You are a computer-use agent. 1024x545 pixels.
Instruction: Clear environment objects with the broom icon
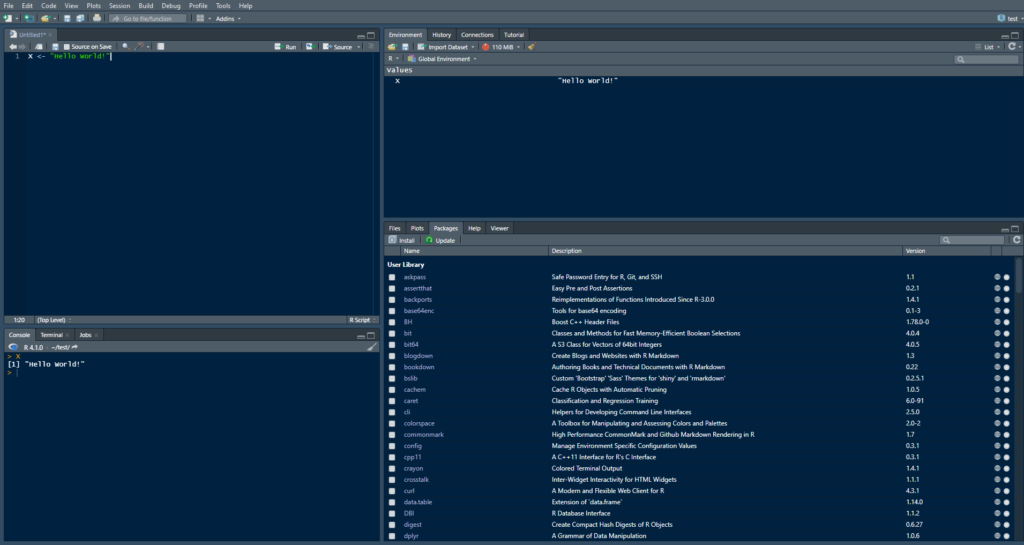(532, 47)
